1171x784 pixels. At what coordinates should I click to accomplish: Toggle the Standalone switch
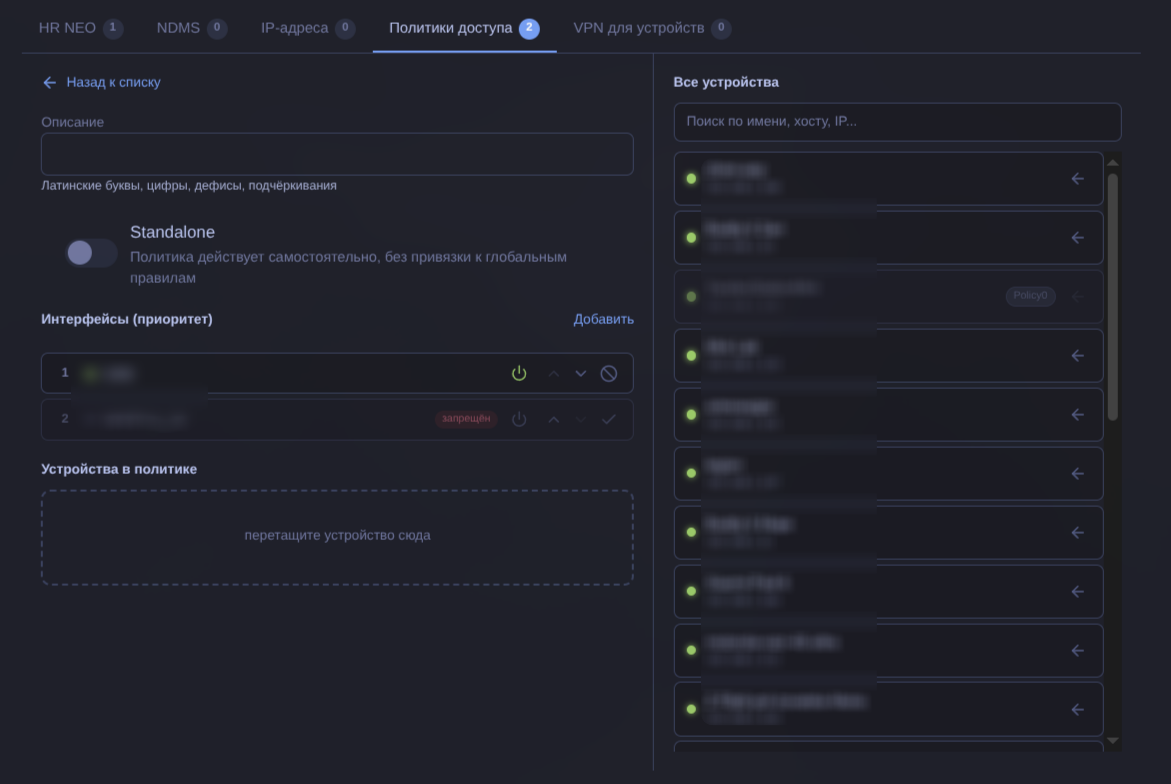(92, 253)
